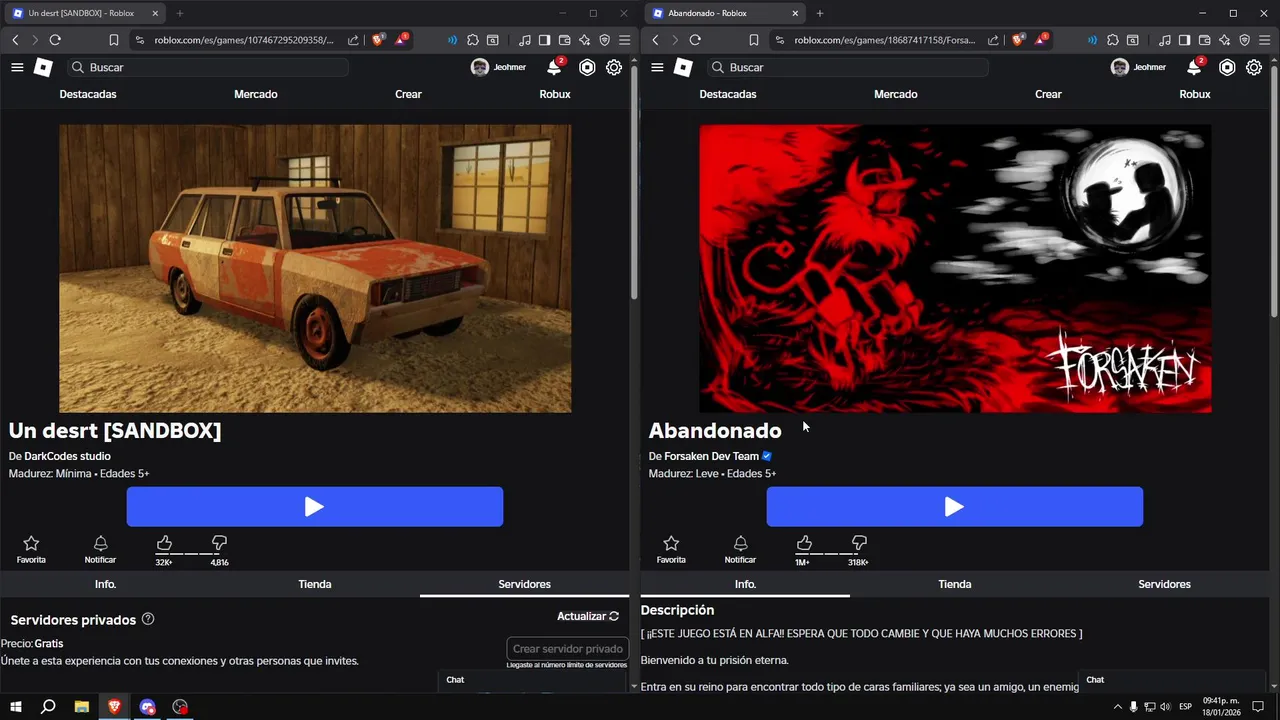
Task: Open the settings gear in the left Roblox window
Action: tap(614, 67)
